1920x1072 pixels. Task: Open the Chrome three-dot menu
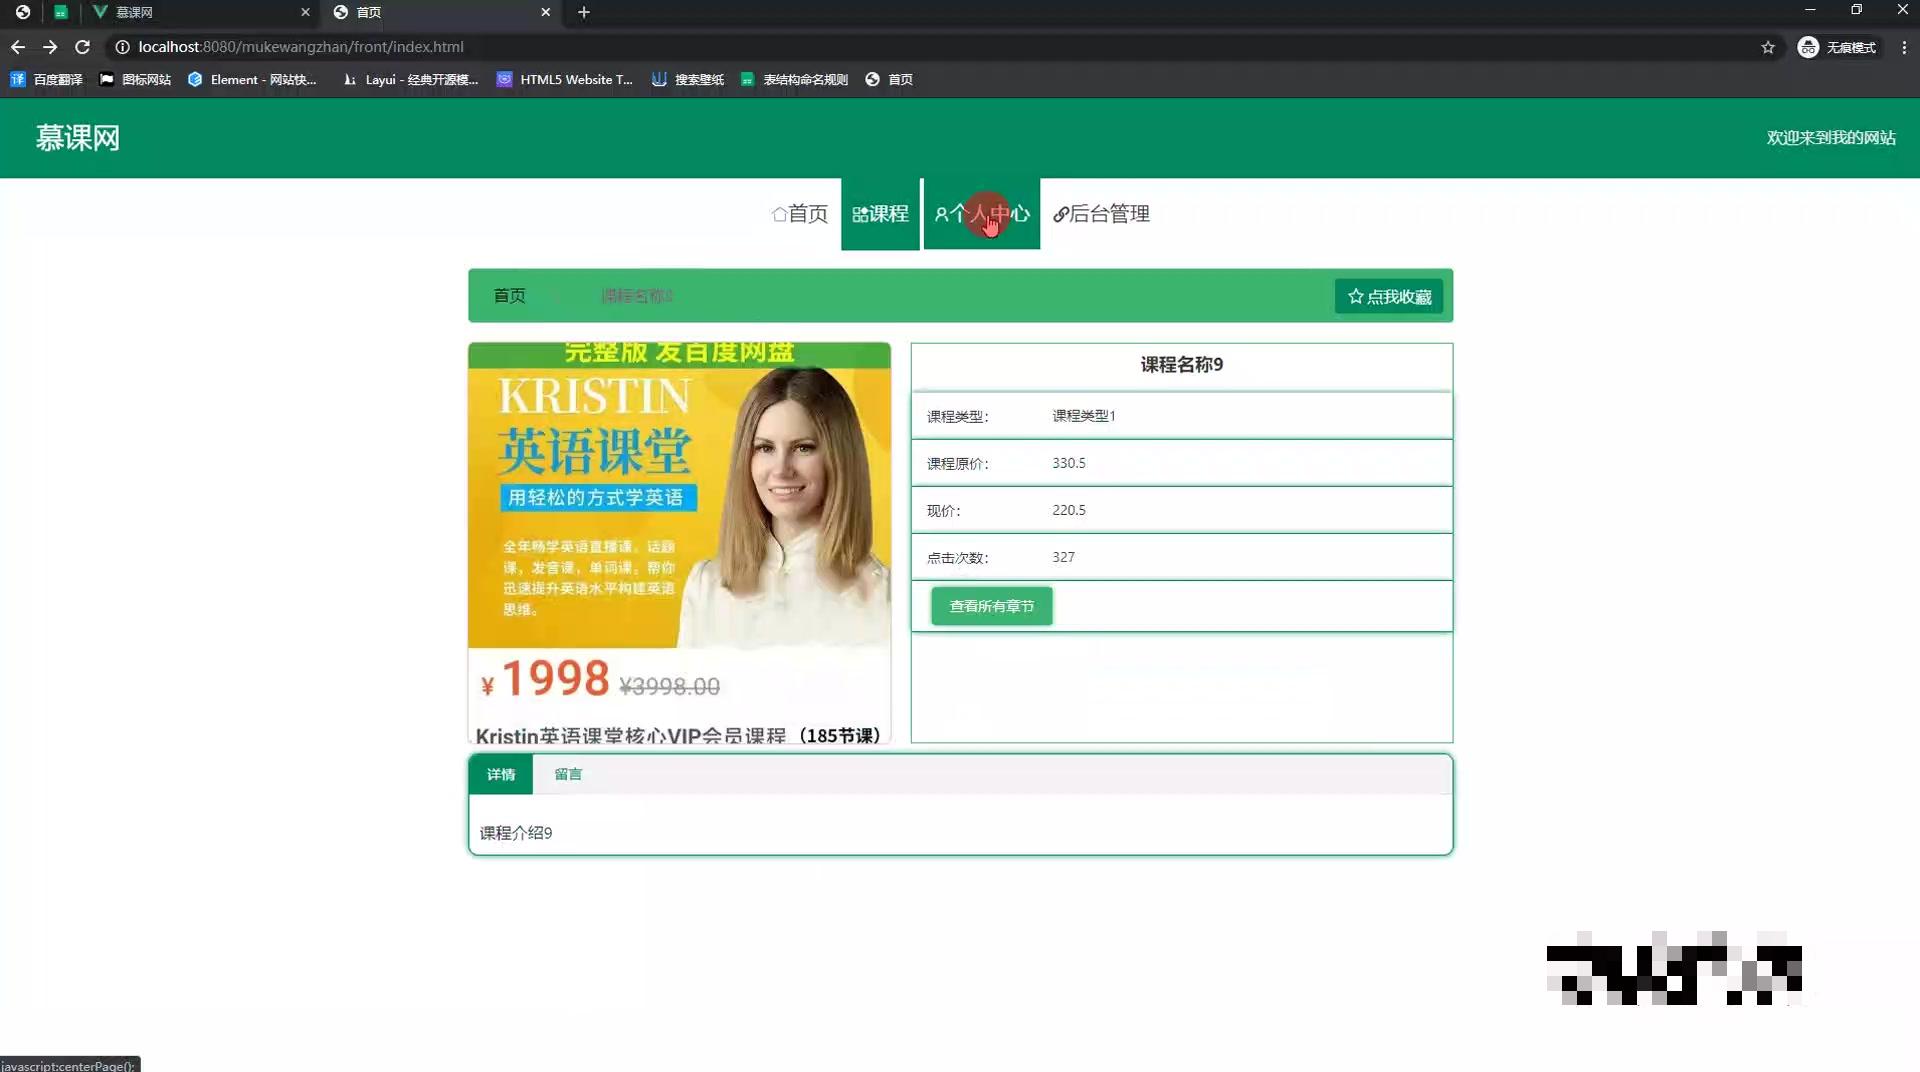(1903, 47)
